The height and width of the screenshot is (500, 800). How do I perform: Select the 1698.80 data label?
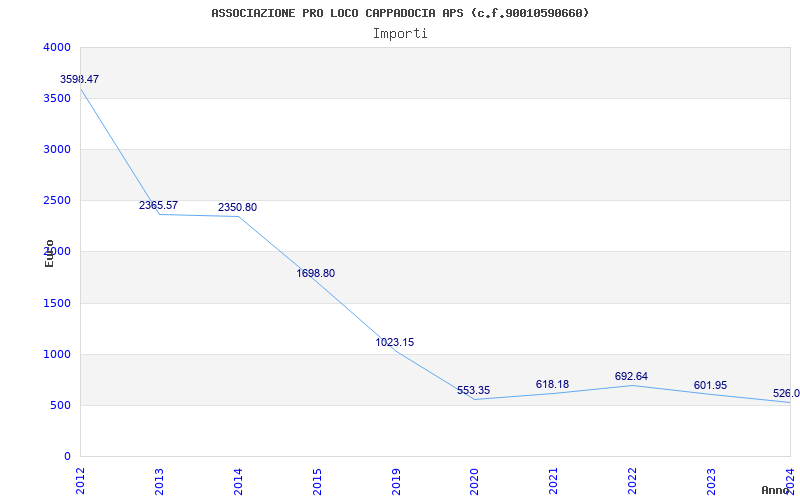(x=316, y=273)
